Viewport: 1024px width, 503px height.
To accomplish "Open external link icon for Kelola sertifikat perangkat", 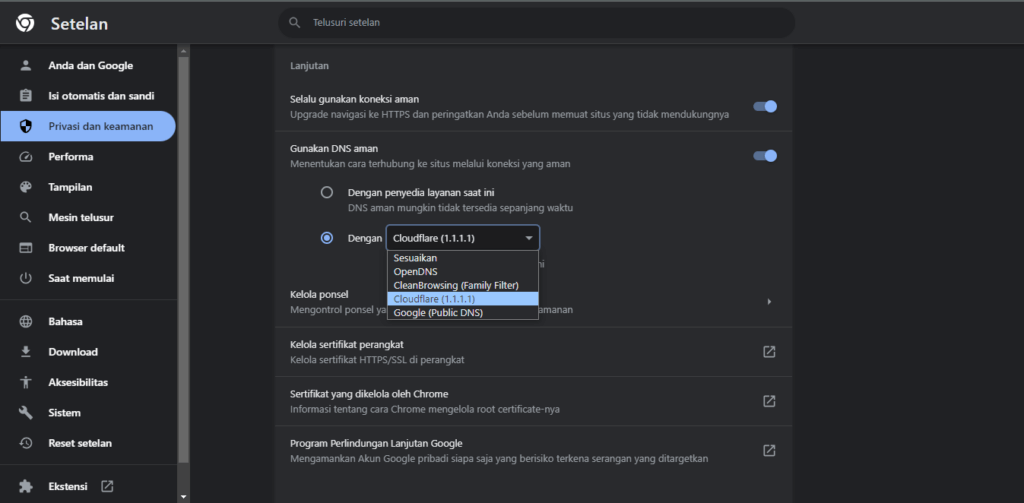I will 769,351.
